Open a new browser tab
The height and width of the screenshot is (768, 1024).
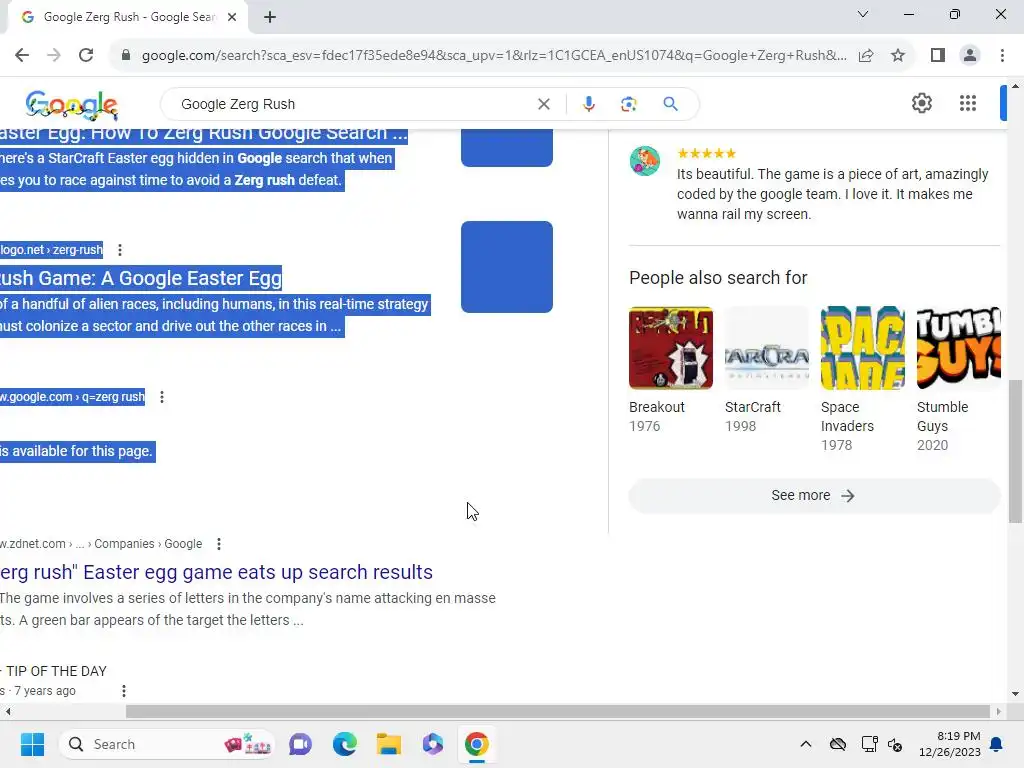click(x=270, y=17)
